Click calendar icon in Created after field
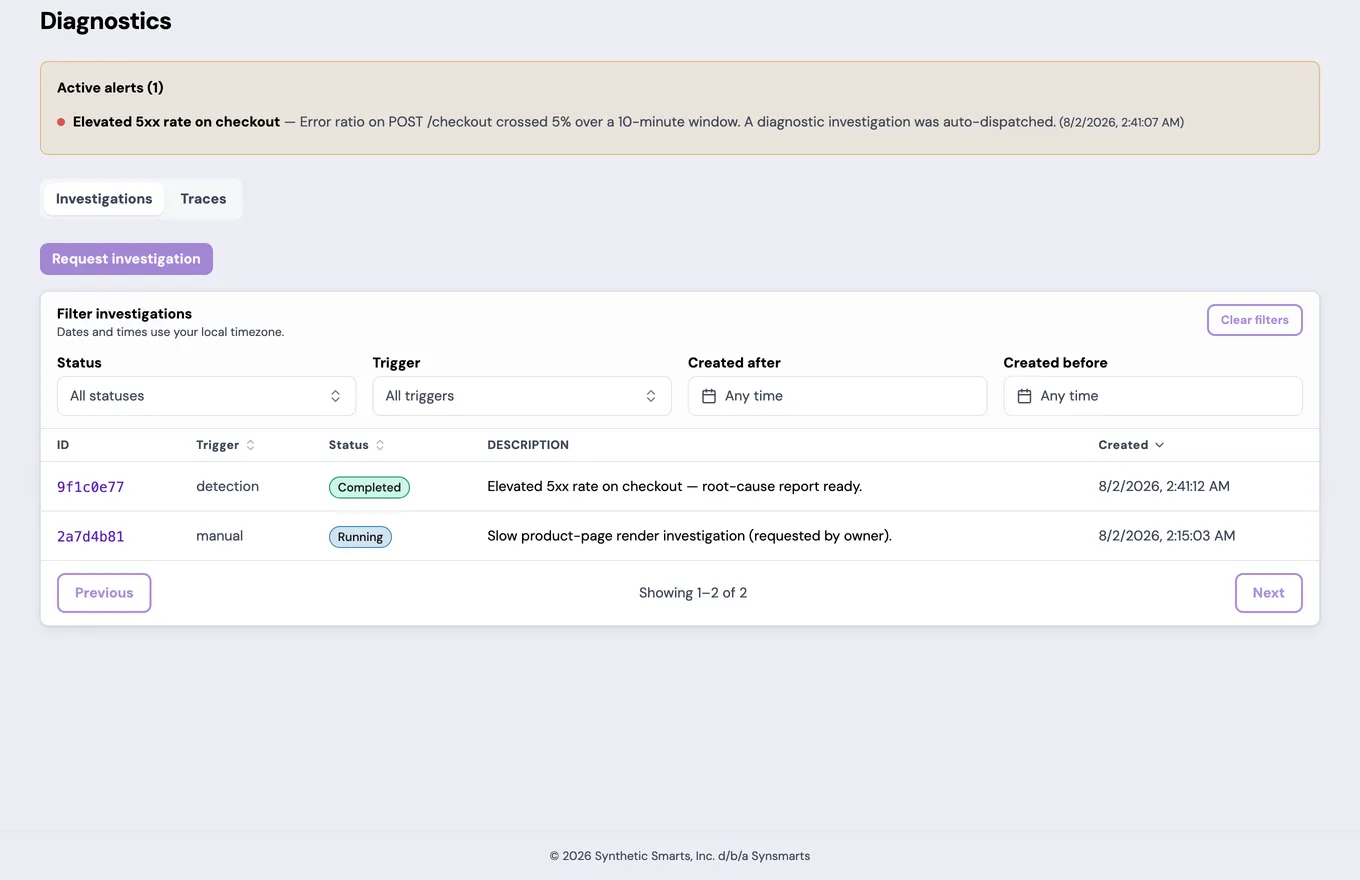 (709, 396)
